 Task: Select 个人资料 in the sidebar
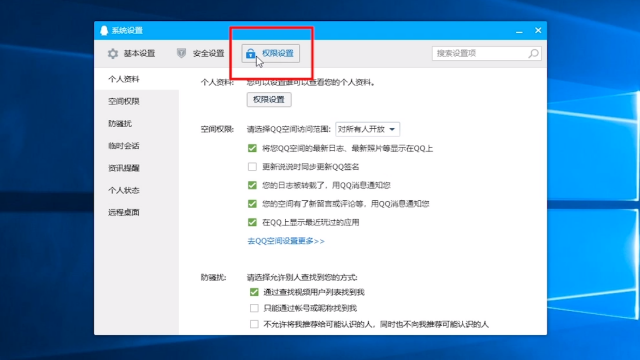[x=136, y=79]
